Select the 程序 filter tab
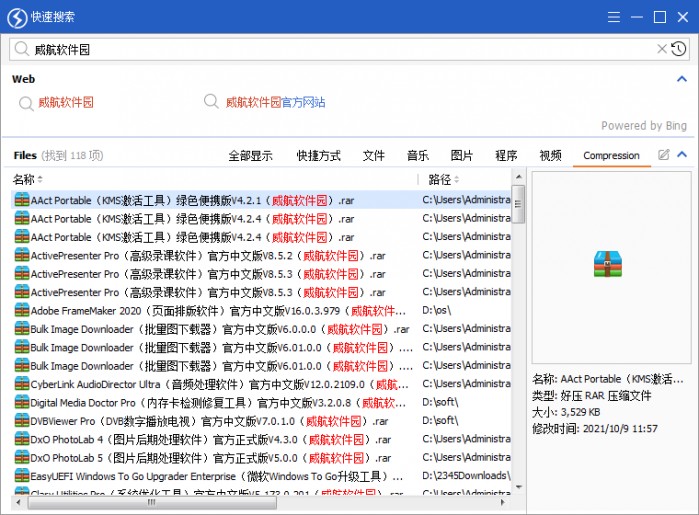 point(506,156)
